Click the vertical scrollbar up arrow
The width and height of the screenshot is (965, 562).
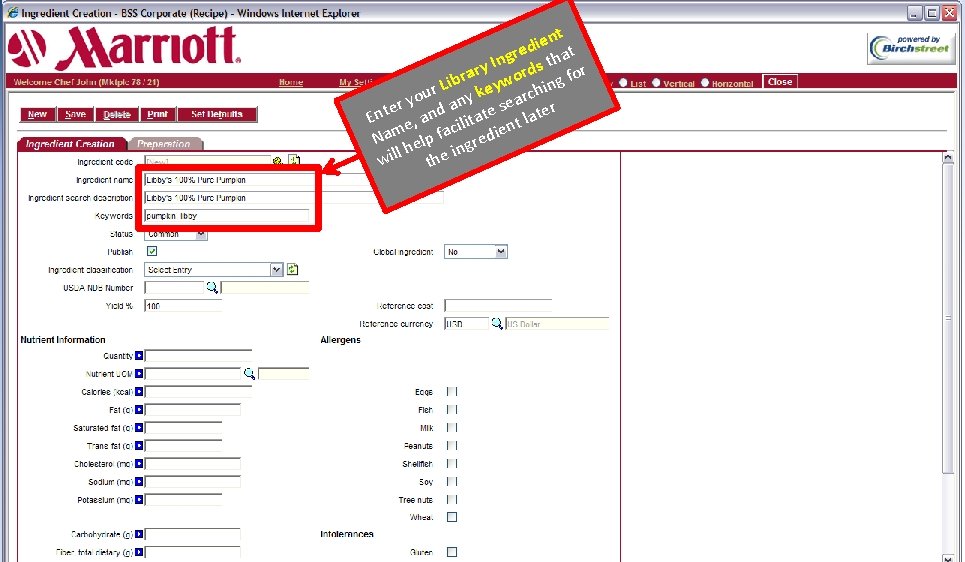pyautogui.click(x=948, y=158)
